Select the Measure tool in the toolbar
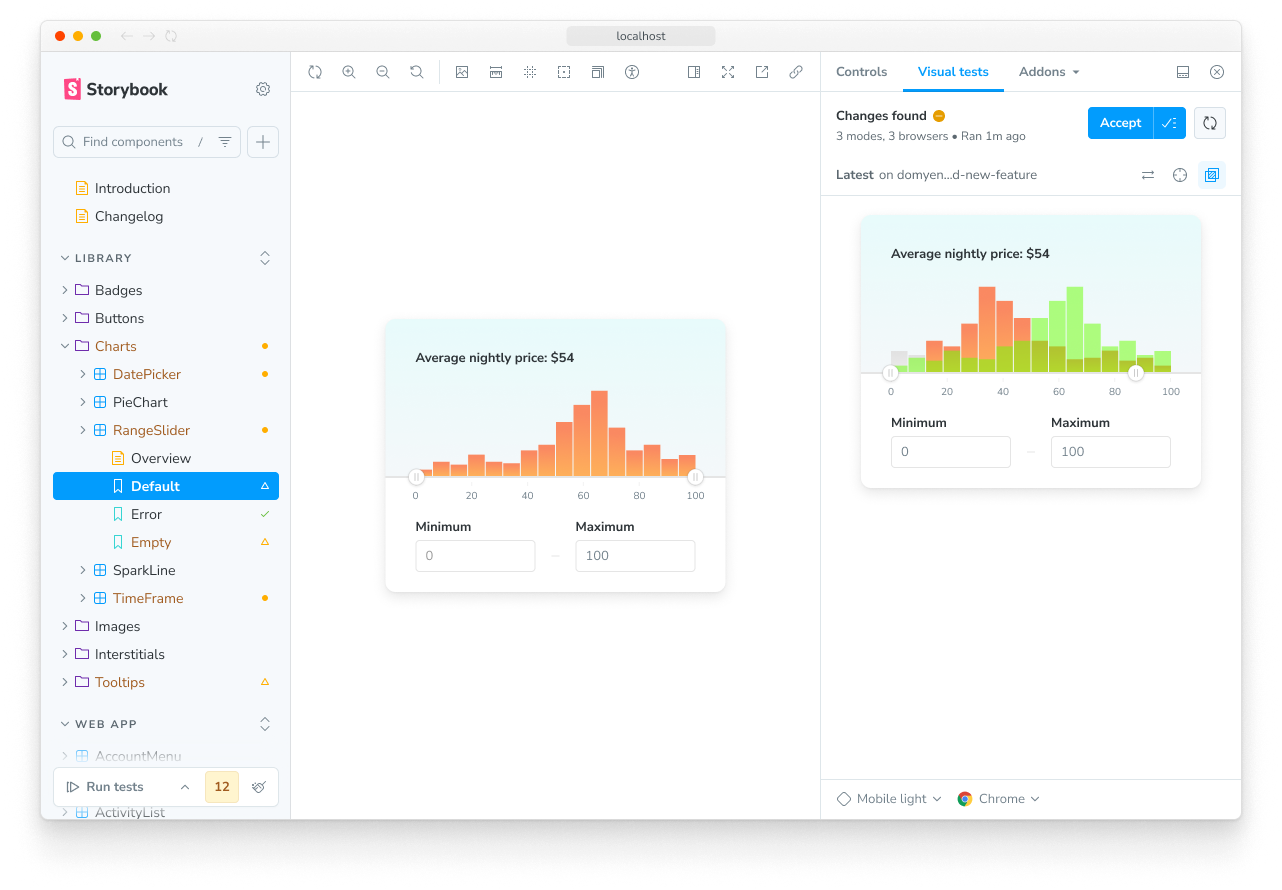This screenshot has width=1282, height=890. coord(495,72)
